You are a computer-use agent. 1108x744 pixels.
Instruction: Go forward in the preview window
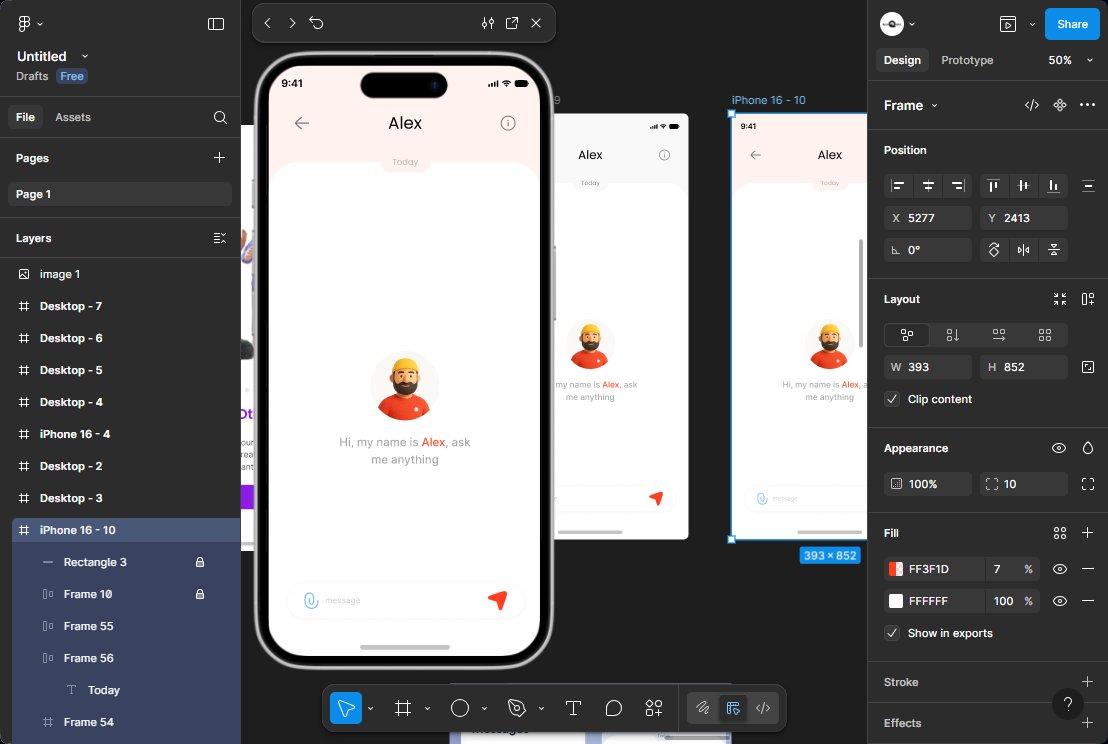(x=292, y=23)
